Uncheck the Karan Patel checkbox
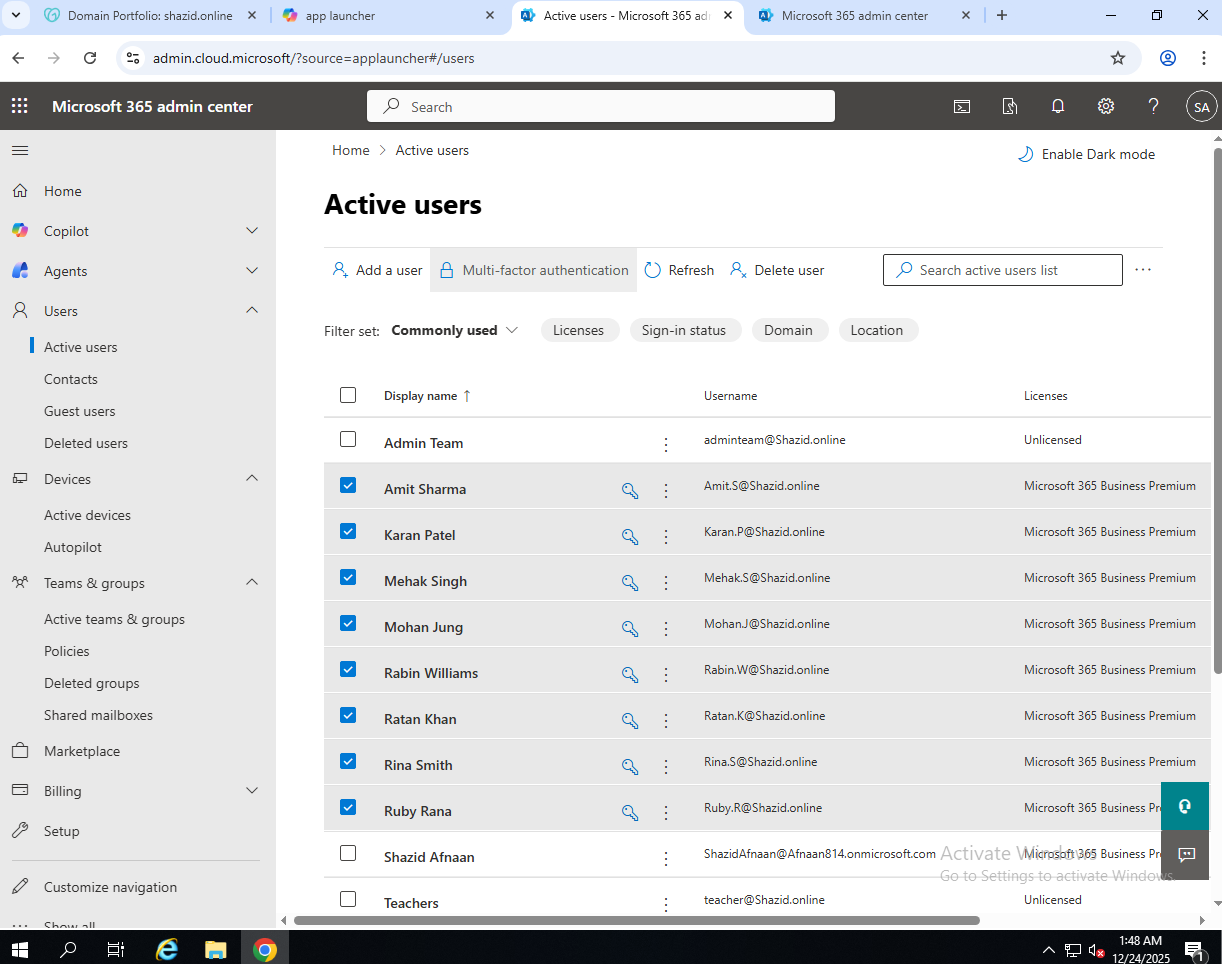1222x964 pixels. click(348, 531)
